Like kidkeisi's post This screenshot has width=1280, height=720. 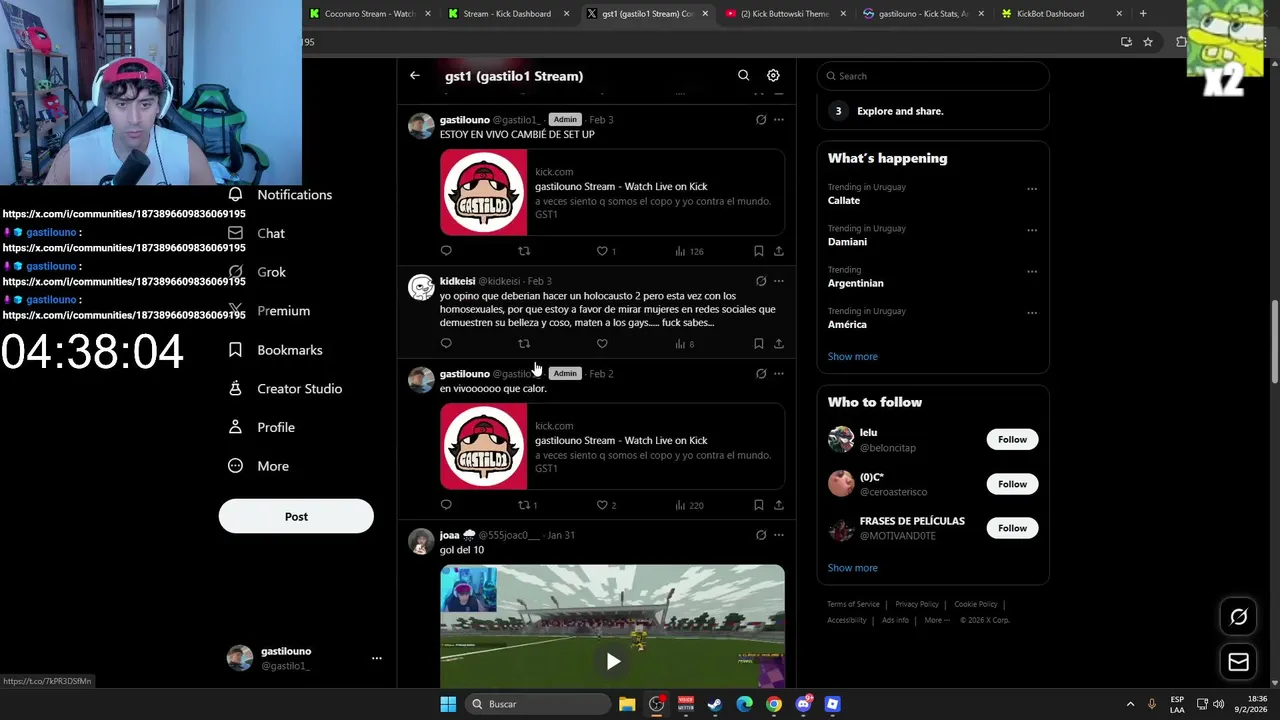(602, 344)
